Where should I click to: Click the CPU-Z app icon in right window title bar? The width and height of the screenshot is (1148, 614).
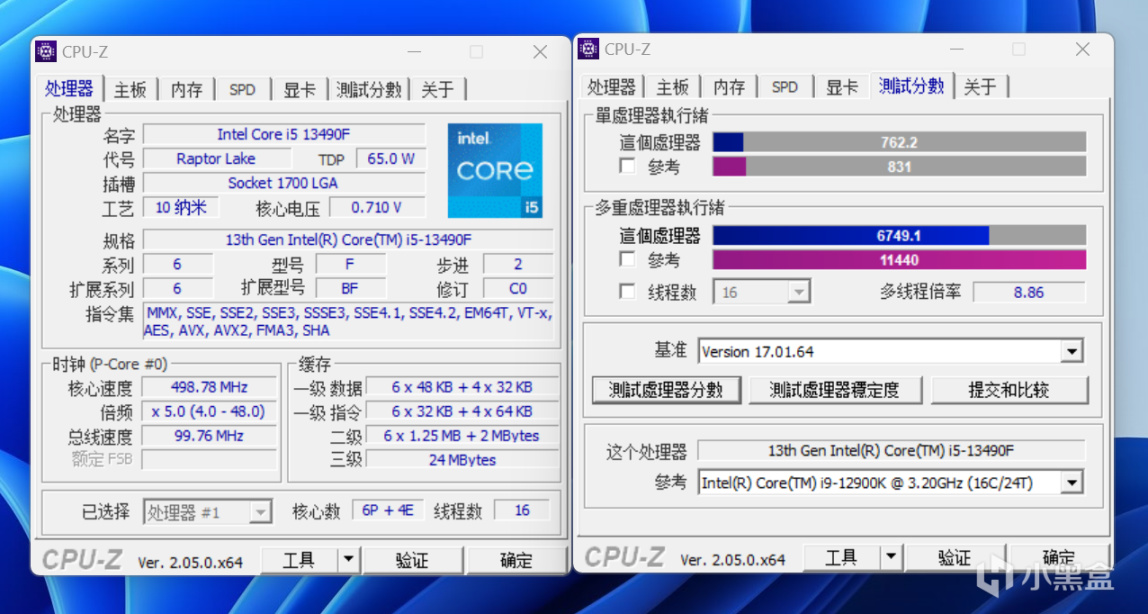(588, 48)
